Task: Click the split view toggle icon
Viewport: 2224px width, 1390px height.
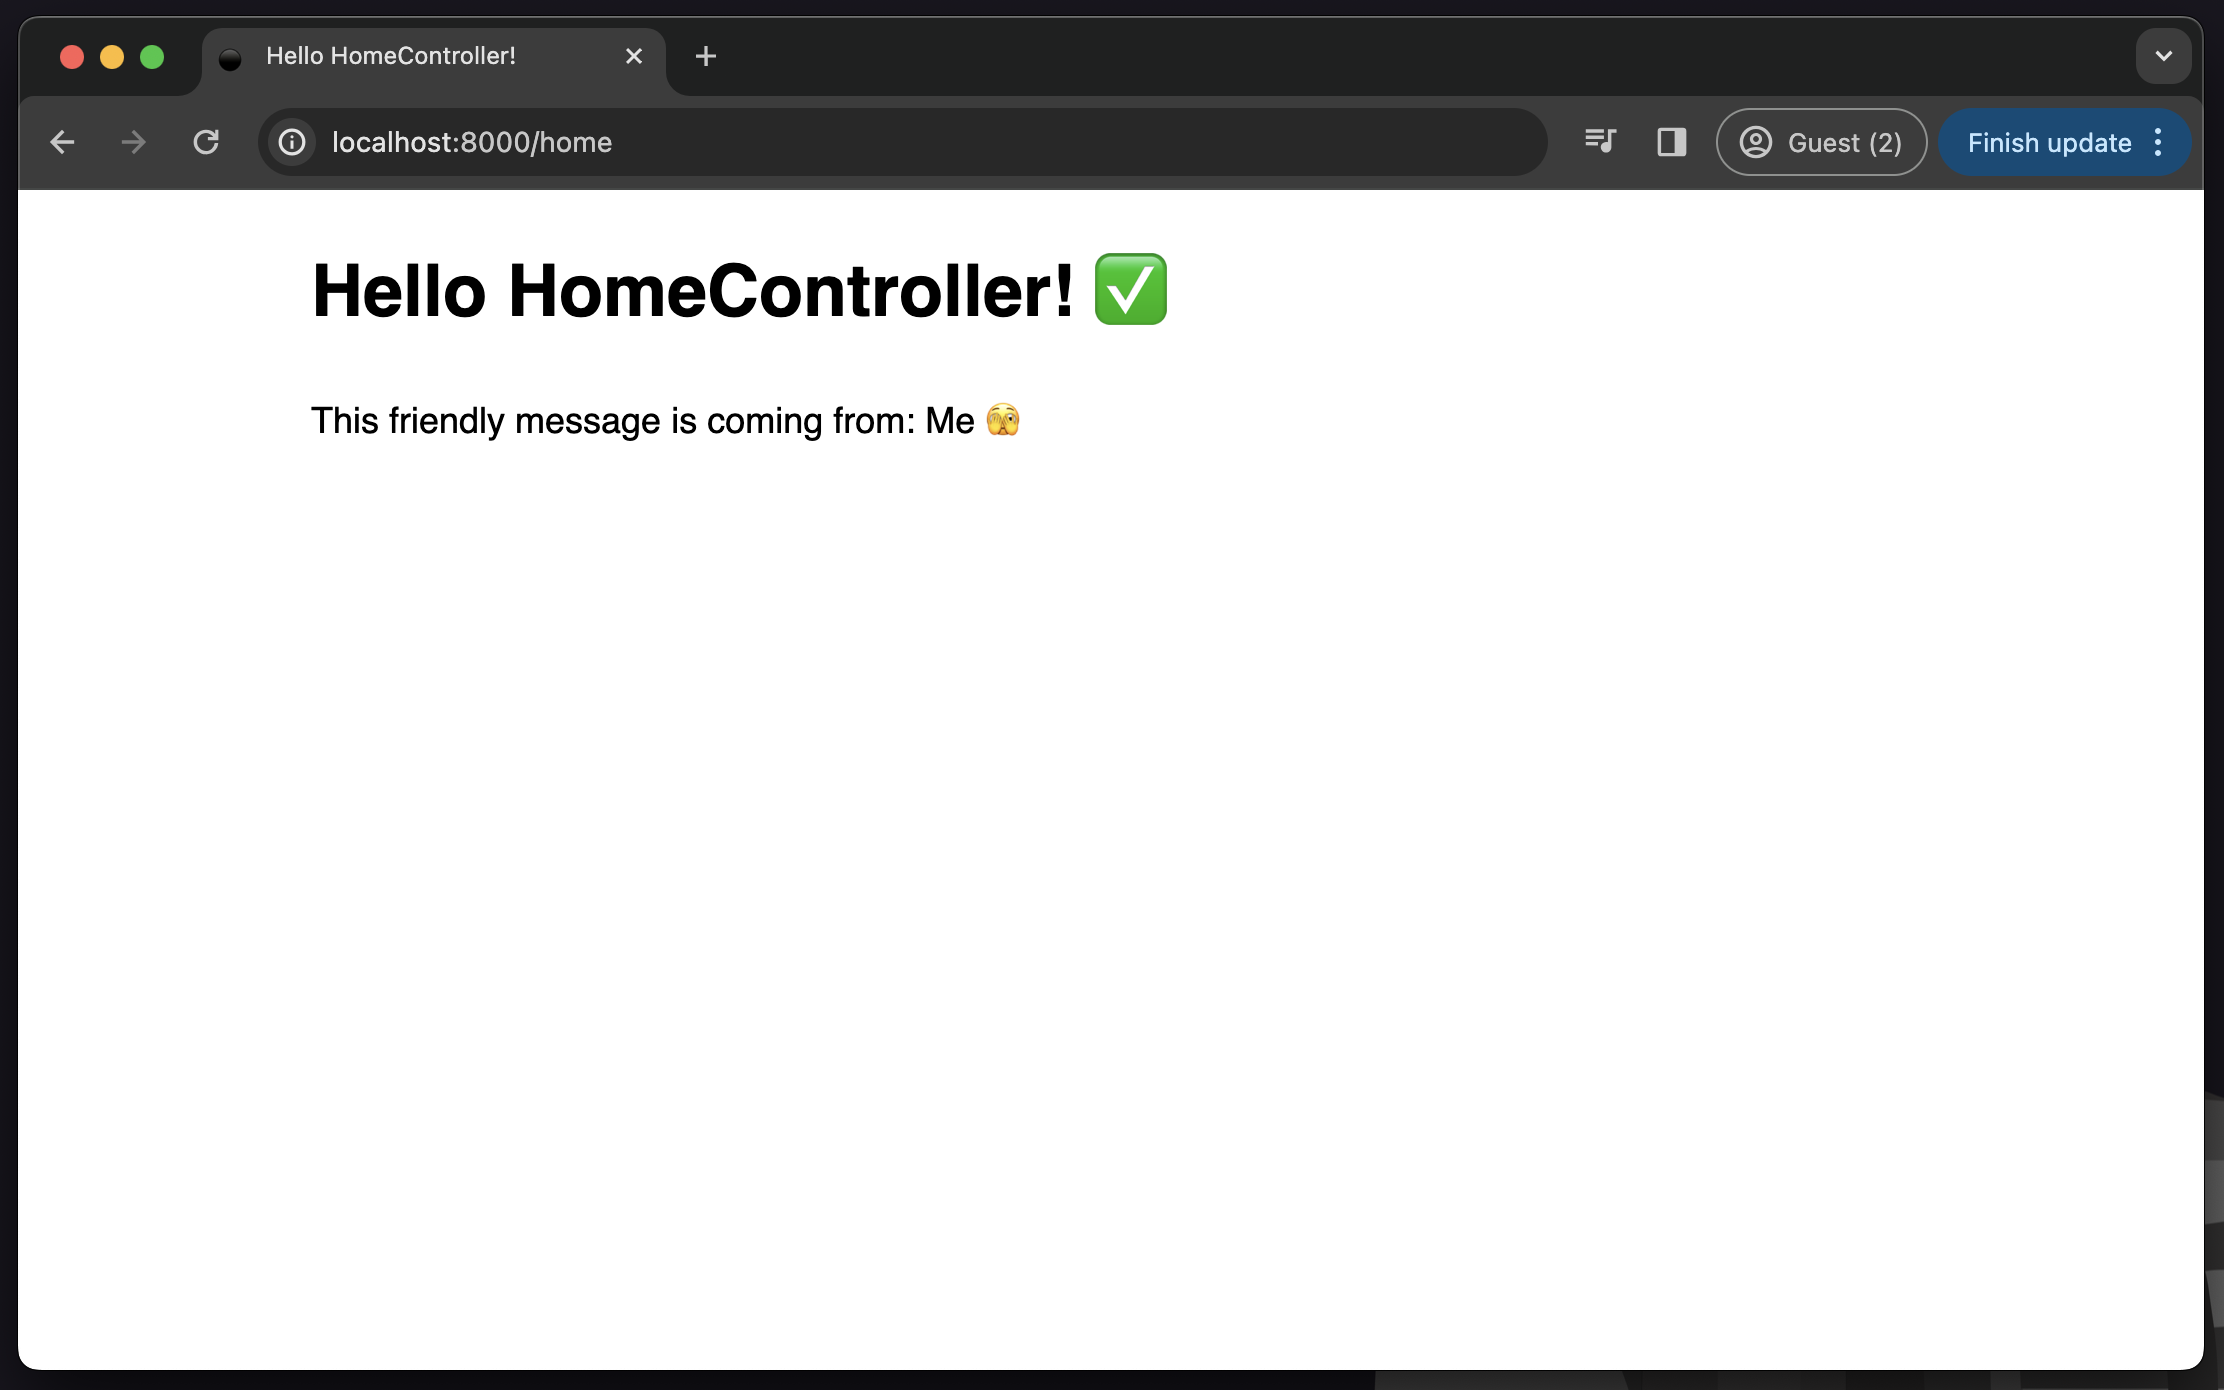Action: (1670, 143)
